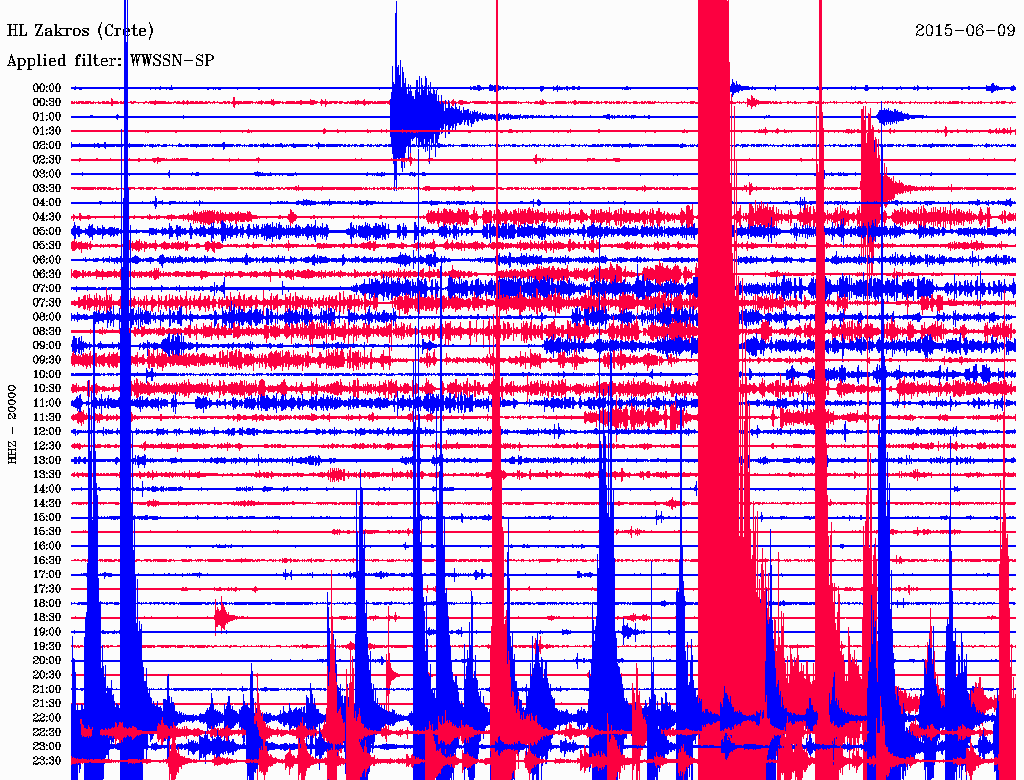Click the 06:00 time label
The width and height of the screenshot is (1024, 780).
(47, 259)
